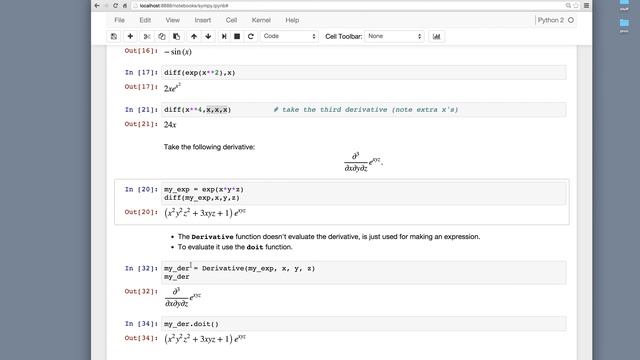Open the Kernel menu
Viewport: 640px width, 360px height.
coord(261,20)
